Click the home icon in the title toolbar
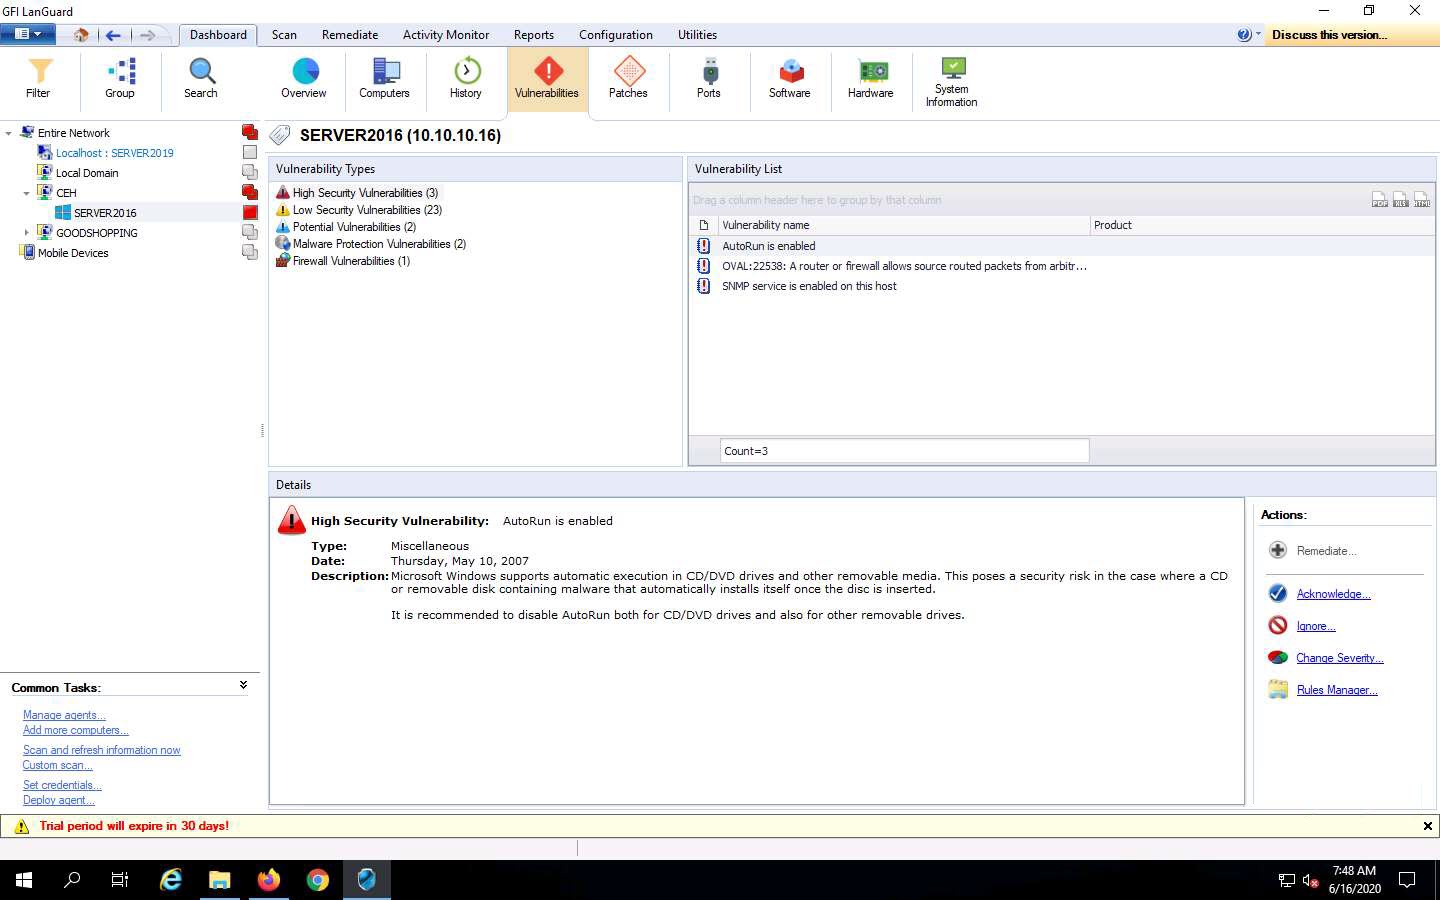Image resolution: width=1440 pixels, height=900 pixels. [x=81, y=35]
